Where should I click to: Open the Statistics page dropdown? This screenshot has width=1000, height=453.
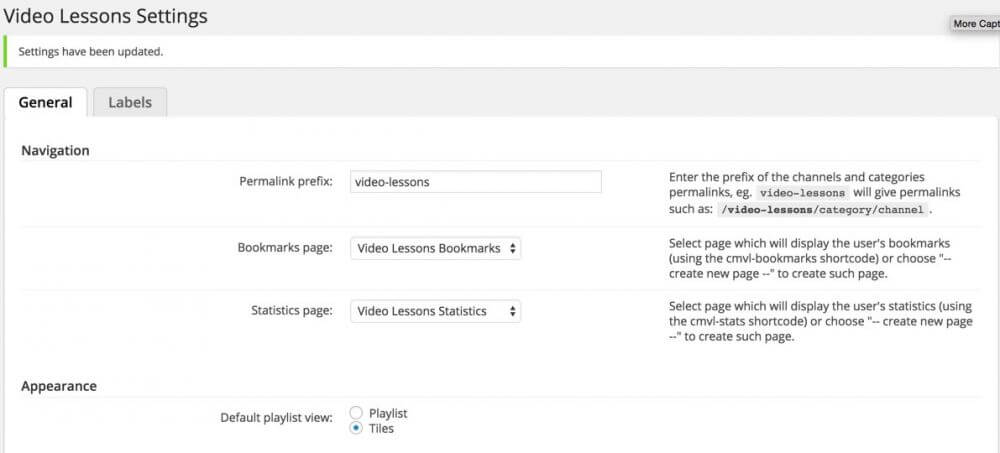point(436,311)
